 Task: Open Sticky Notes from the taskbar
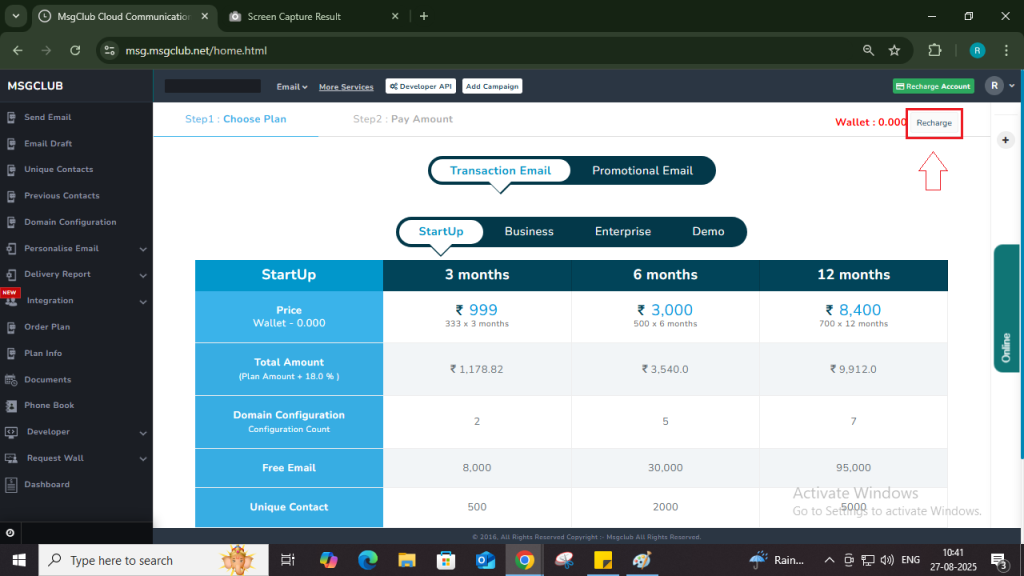pyautogui.click(x=603, y=560)
